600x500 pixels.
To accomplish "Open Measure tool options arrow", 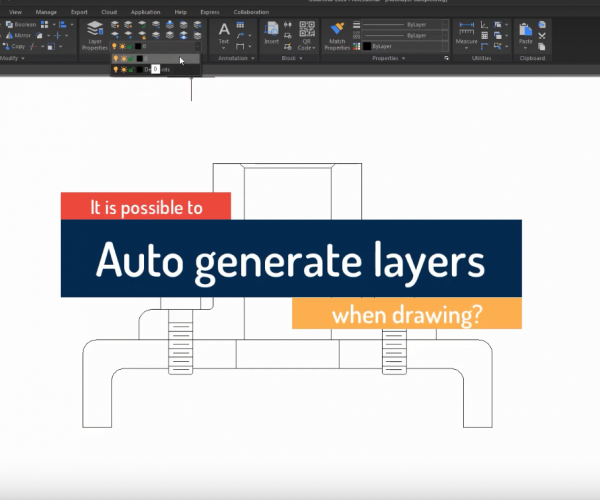I will click(x=466, y=48).
